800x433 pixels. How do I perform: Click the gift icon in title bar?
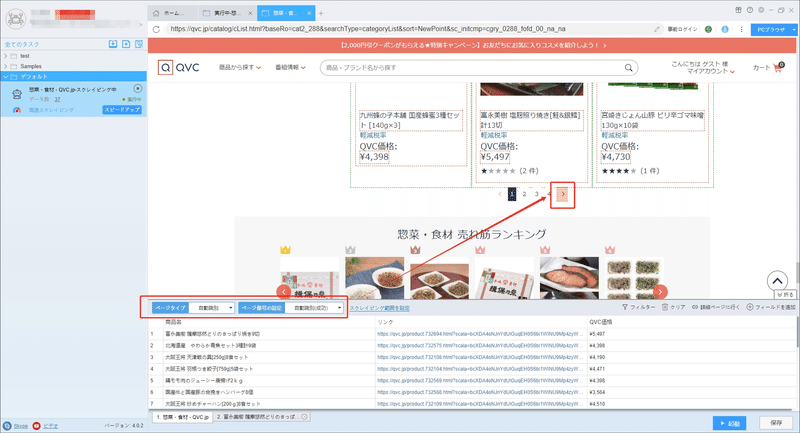coord(738,10)
